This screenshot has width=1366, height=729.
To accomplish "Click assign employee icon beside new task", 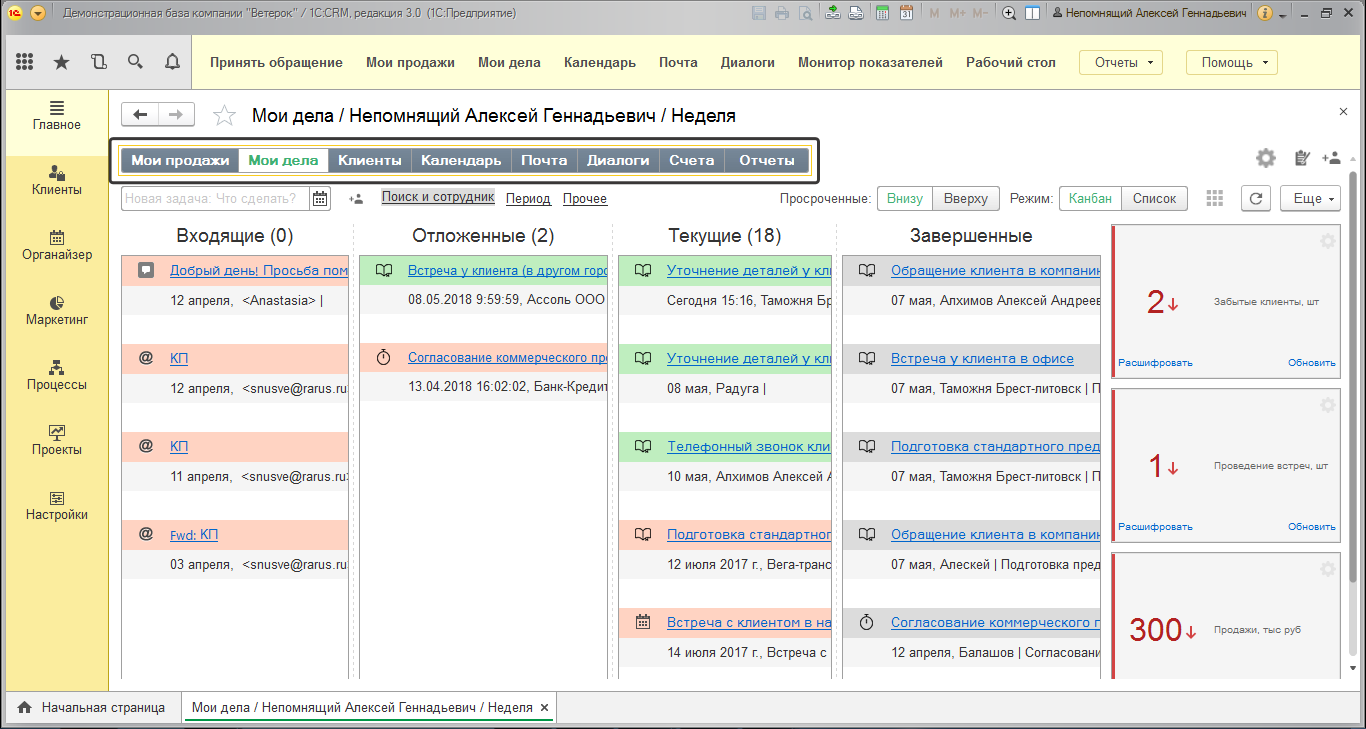I will point(356,199).
